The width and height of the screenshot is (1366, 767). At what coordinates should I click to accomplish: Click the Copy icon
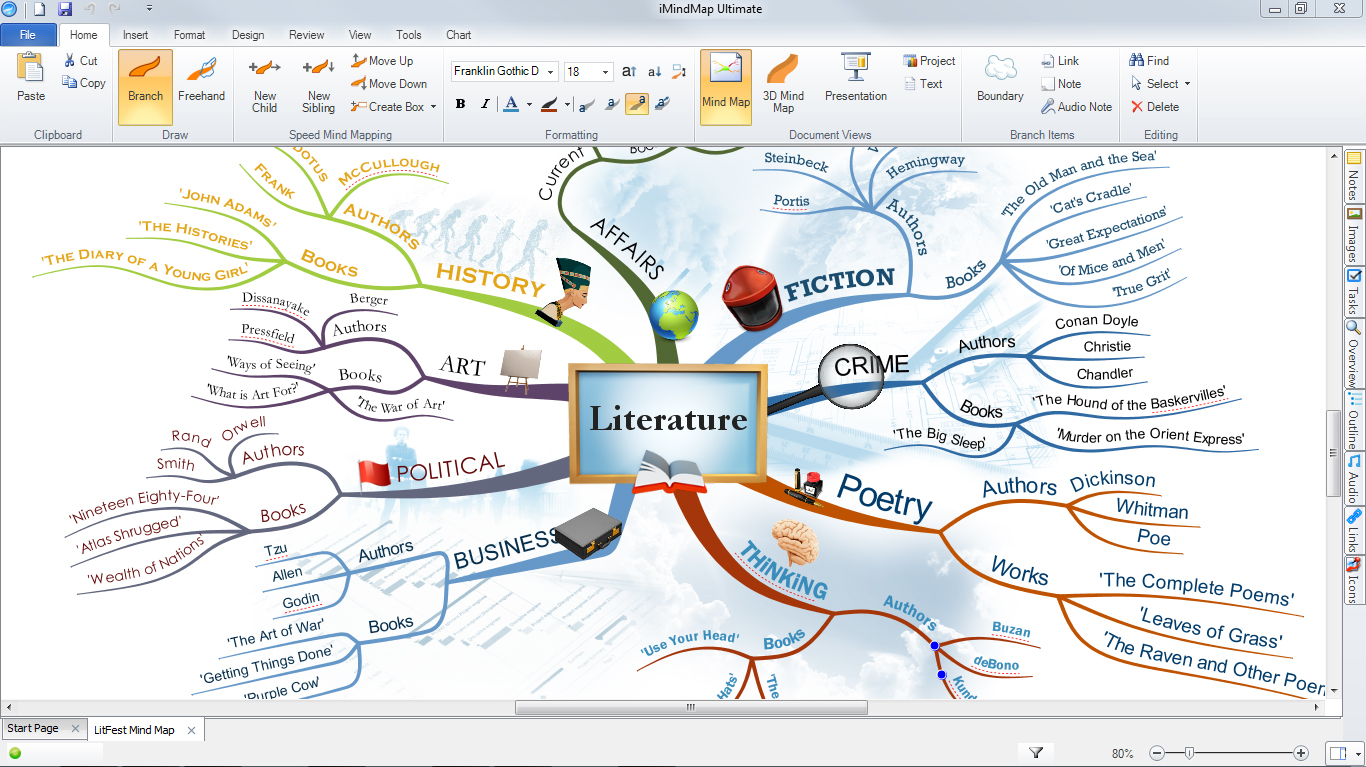[x=70, y=83]
